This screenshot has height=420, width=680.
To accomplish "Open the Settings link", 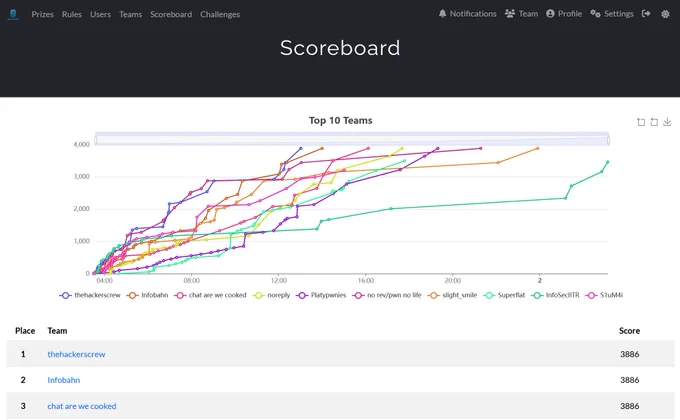I will pyautogui.click(x=612, y=14).
